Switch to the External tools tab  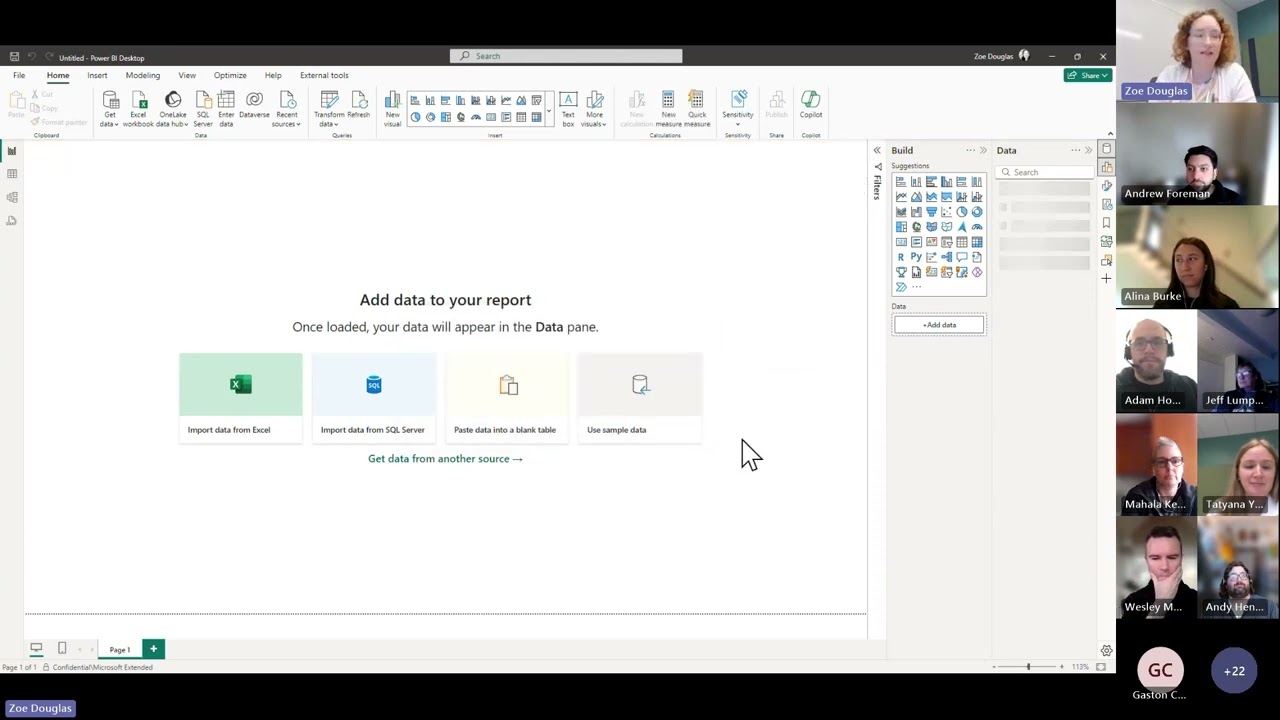click(324, 75)
